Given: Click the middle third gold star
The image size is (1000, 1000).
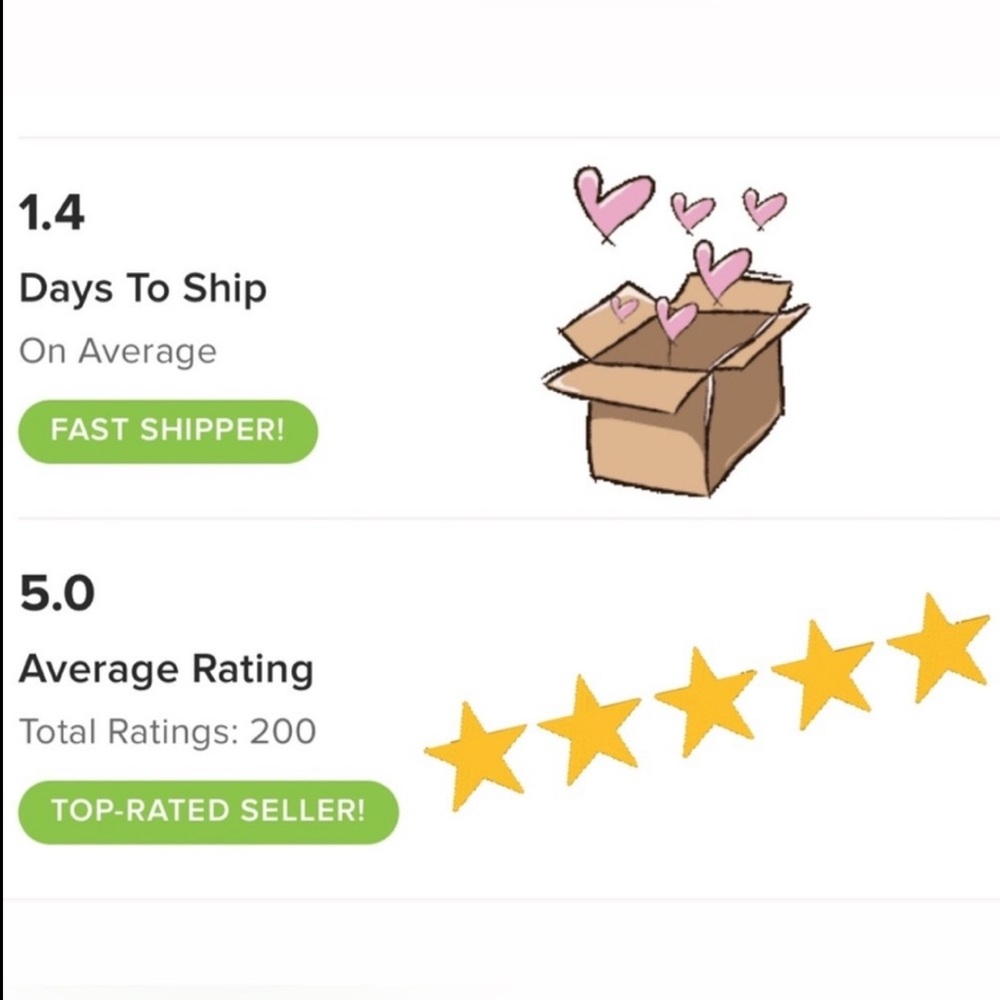Looking at the screenshot, I should (705, 702).
